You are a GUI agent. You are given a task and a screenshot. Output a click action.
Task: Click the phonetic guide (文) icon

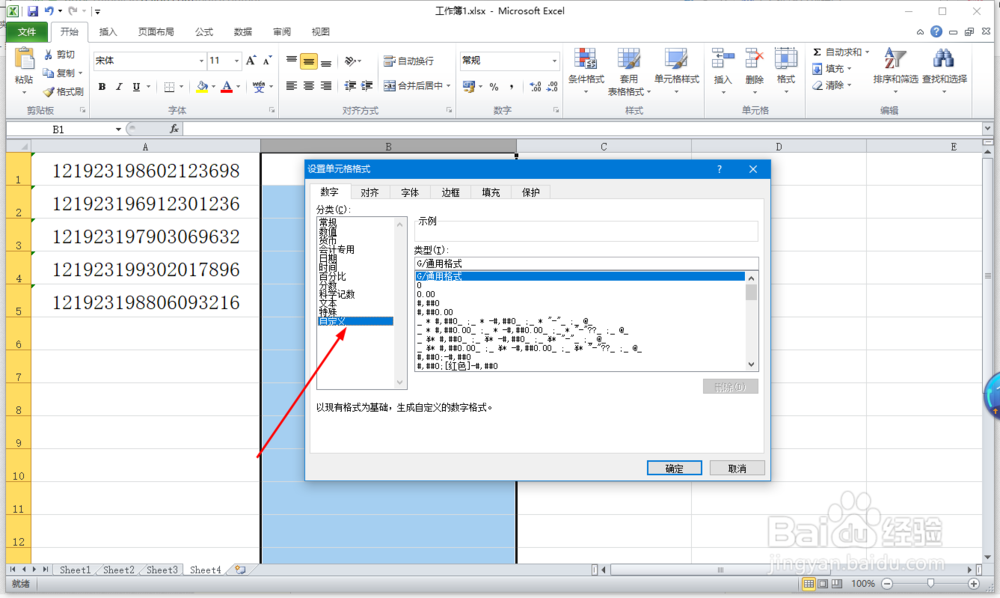(x=258, y=87)
